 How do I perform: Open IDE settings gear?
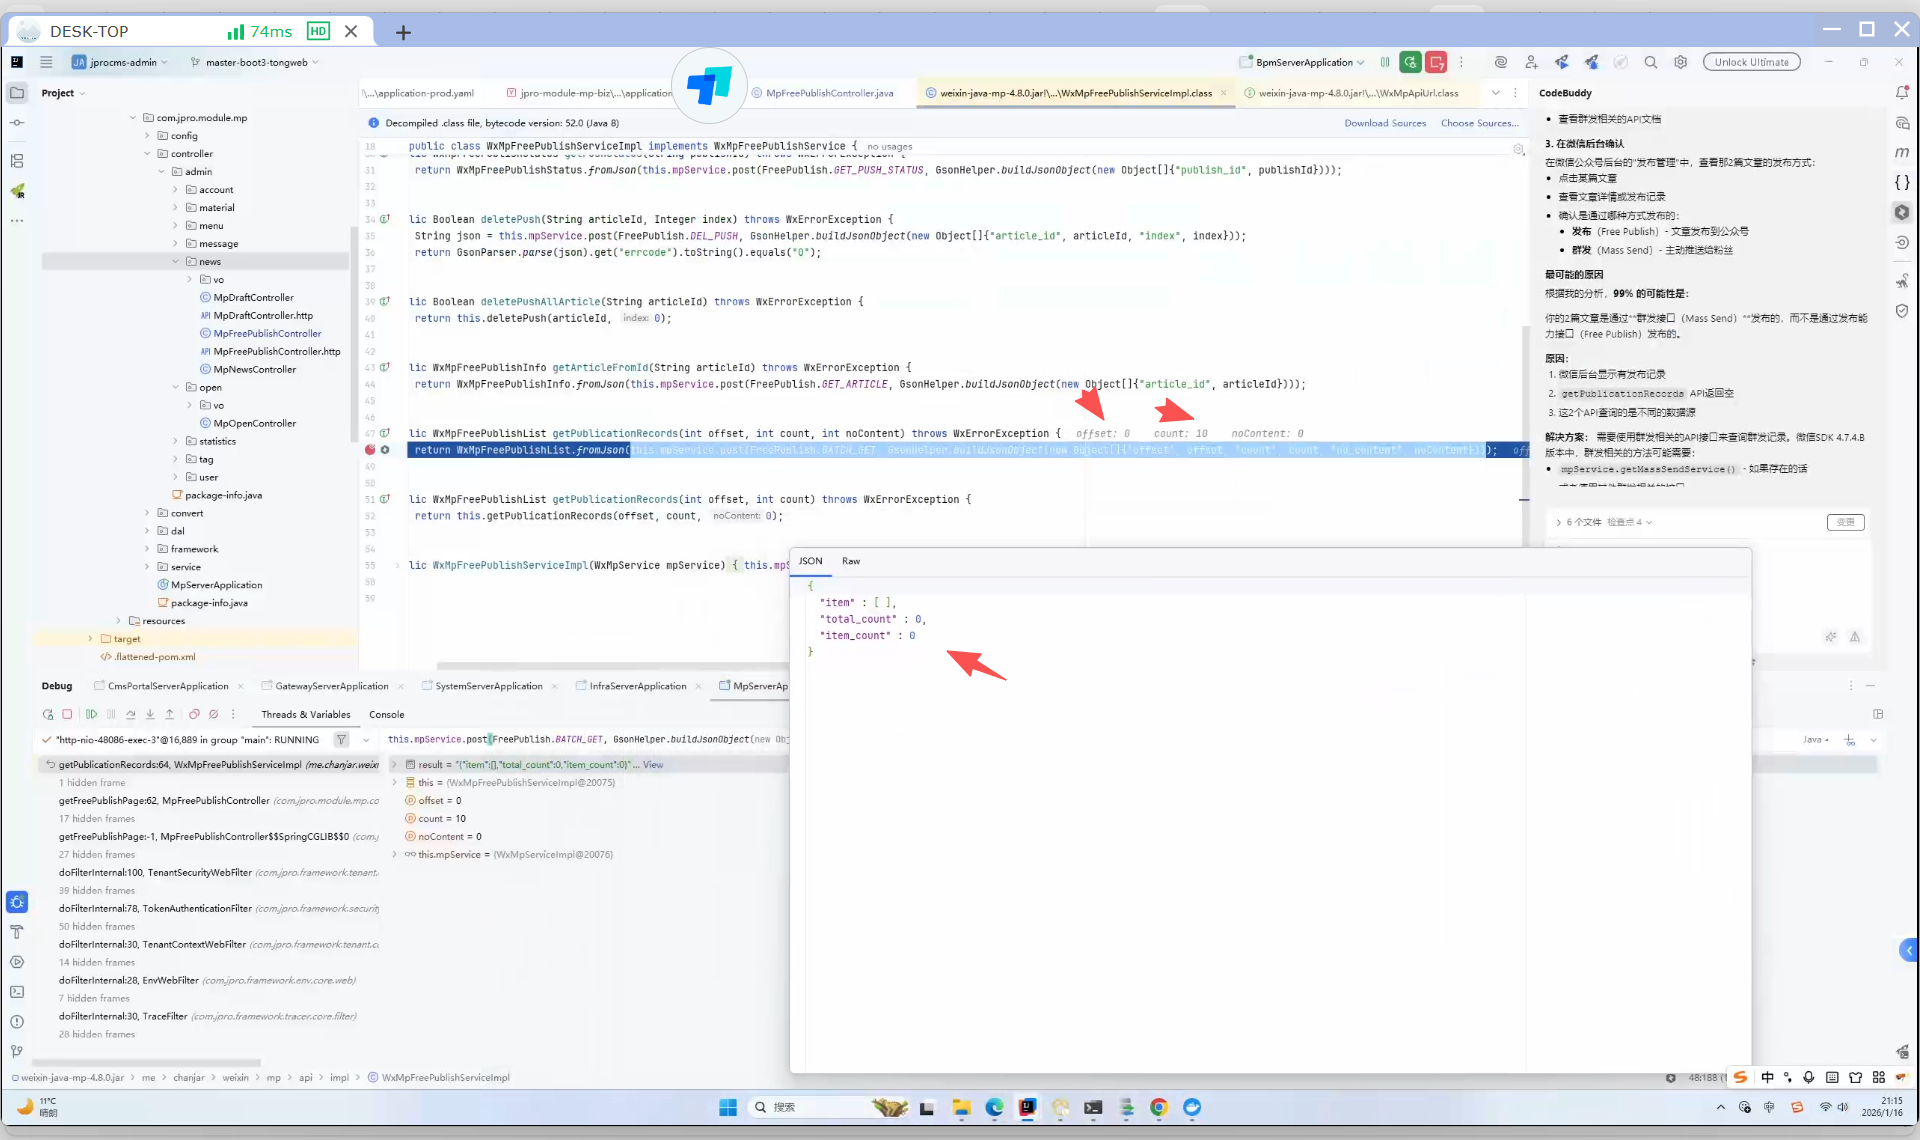click(x=1681, y=62)
